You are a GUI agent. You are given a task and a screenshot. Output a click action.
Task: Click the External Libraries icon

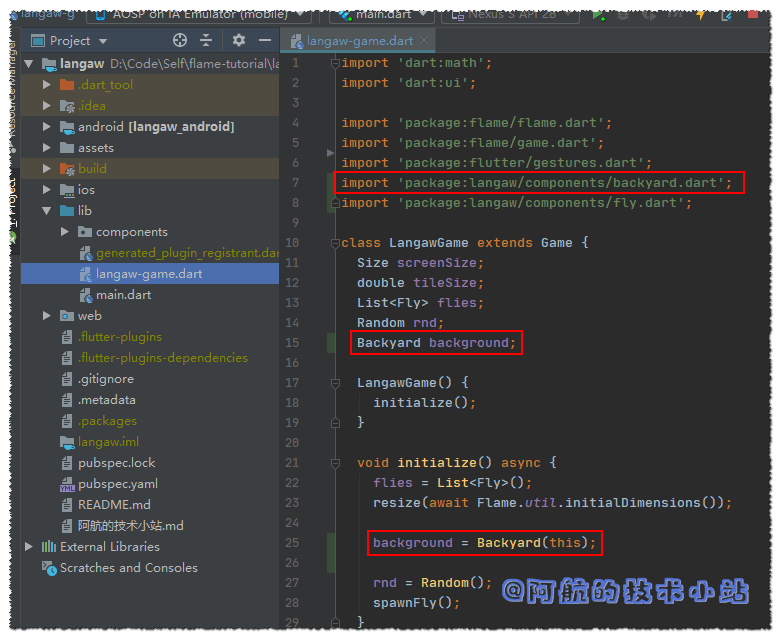point(48,547)
